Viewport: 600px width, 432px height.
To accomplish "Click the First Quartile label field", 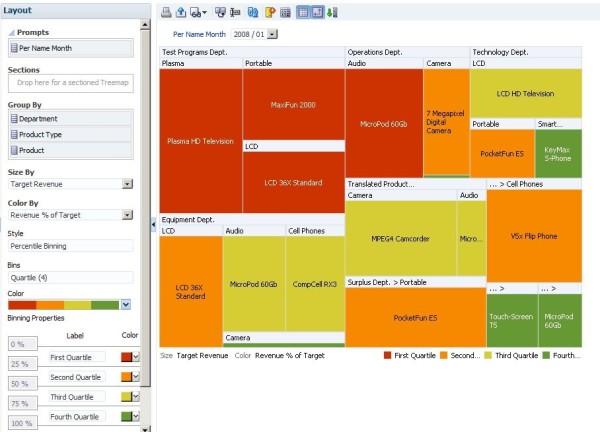I will [x=77, y=357].
